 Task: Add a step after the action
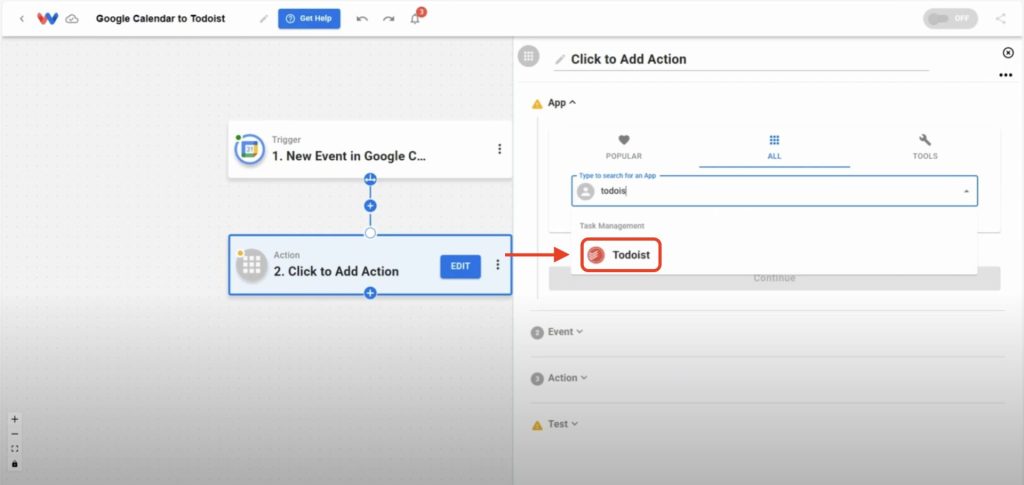[370, 293]
